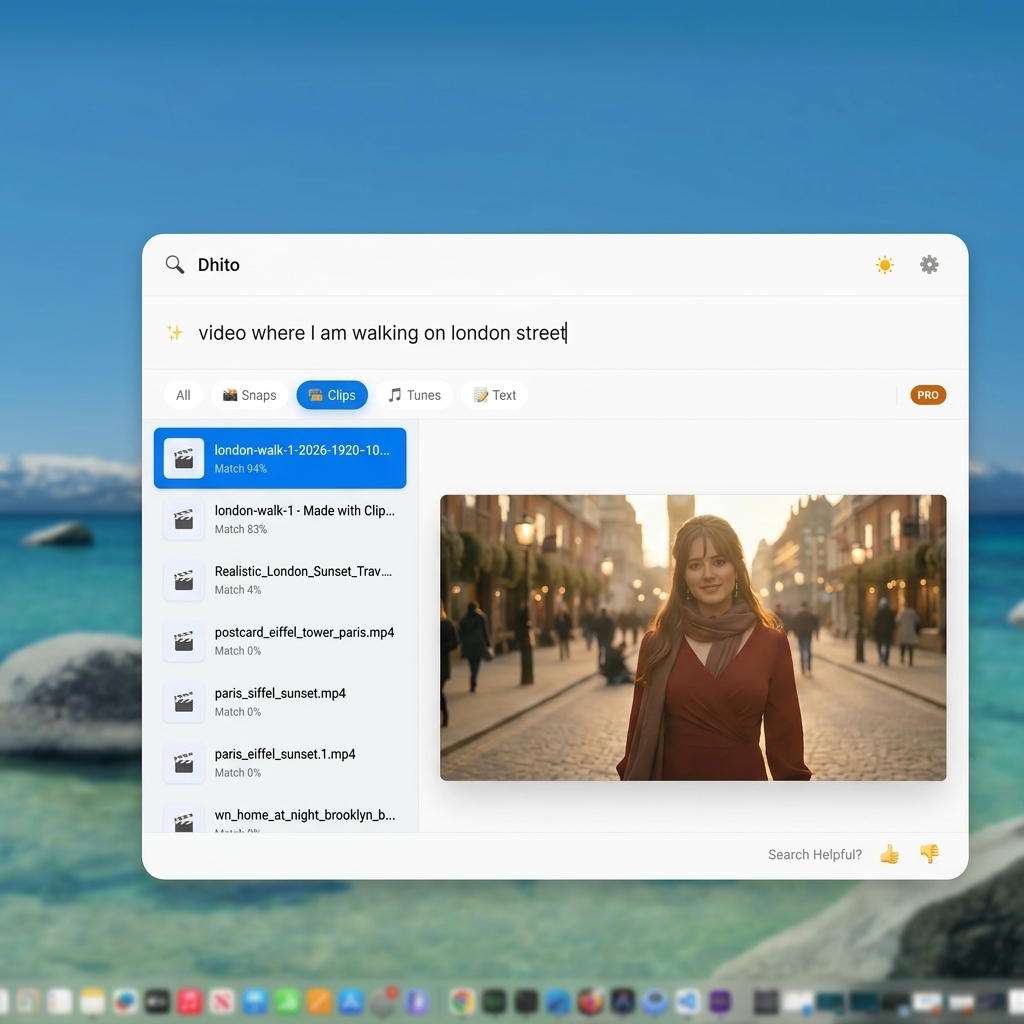Image resolution: width=1024 pixels, height=1024 pixels.
Task: Open the App Store from the dock
Action: click(351, 1001)
